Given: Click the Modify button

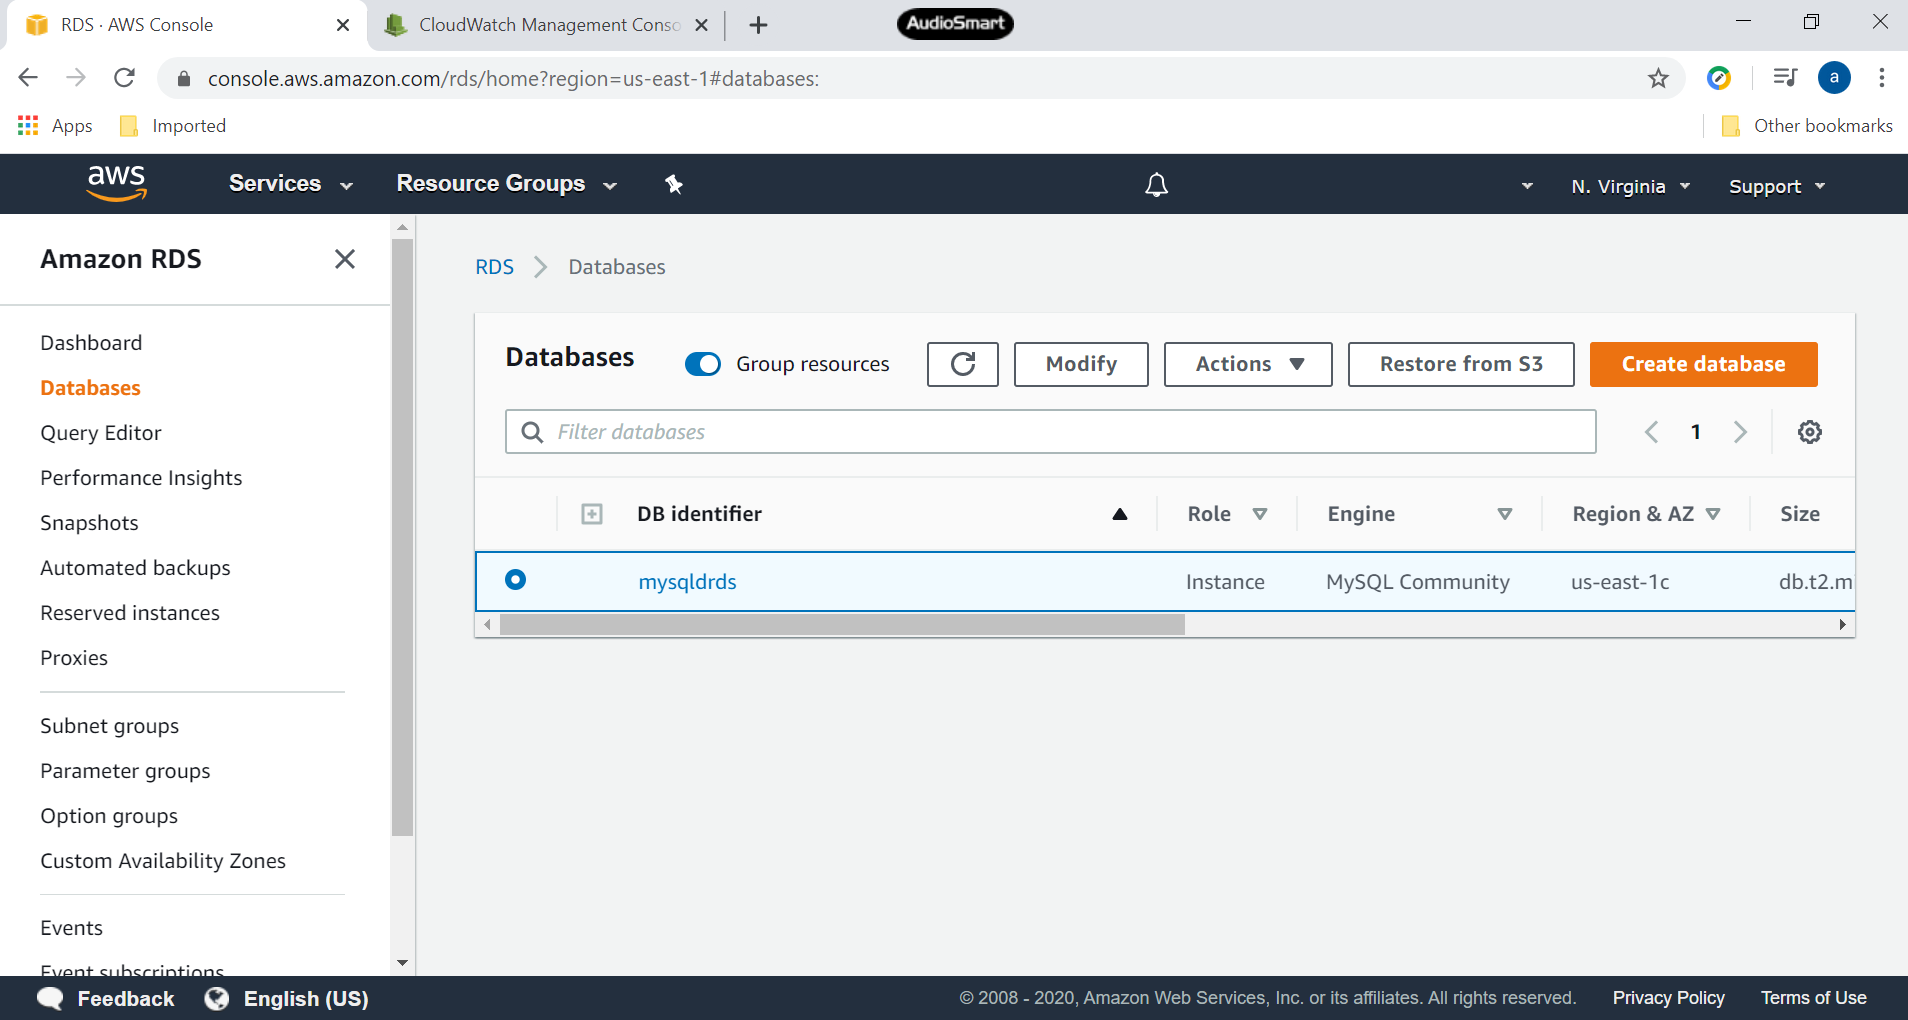Looking at the screenshot, I should coord(1081,364).
